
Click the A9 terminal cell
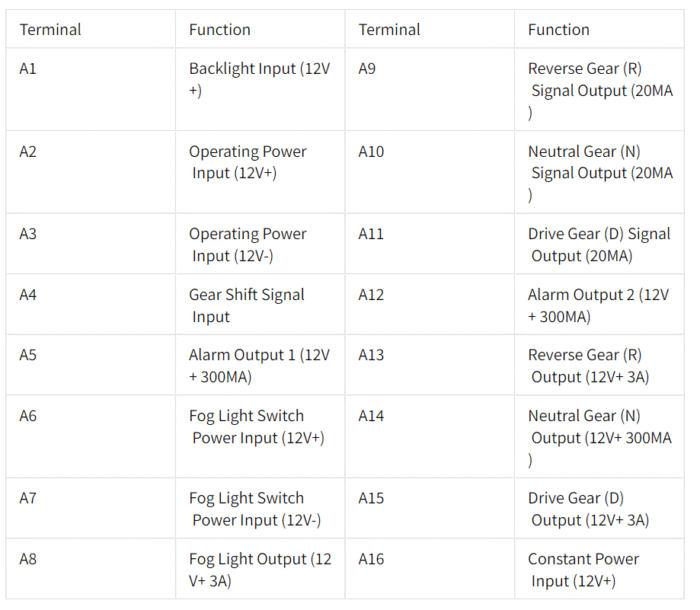[x=429, y=89]
